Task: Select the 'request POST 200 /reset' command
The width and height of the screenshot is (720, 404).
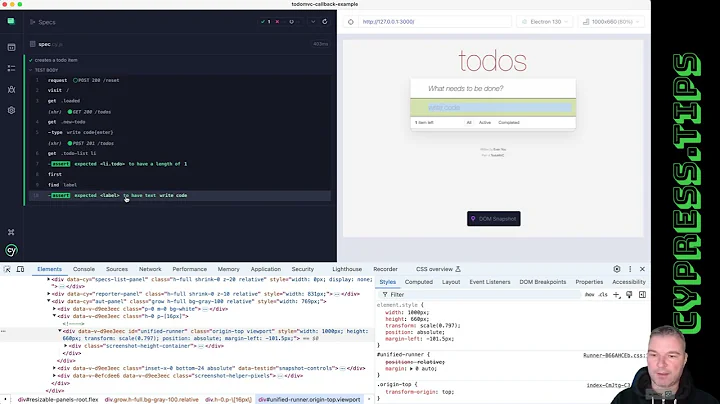Action: (180, 80)
